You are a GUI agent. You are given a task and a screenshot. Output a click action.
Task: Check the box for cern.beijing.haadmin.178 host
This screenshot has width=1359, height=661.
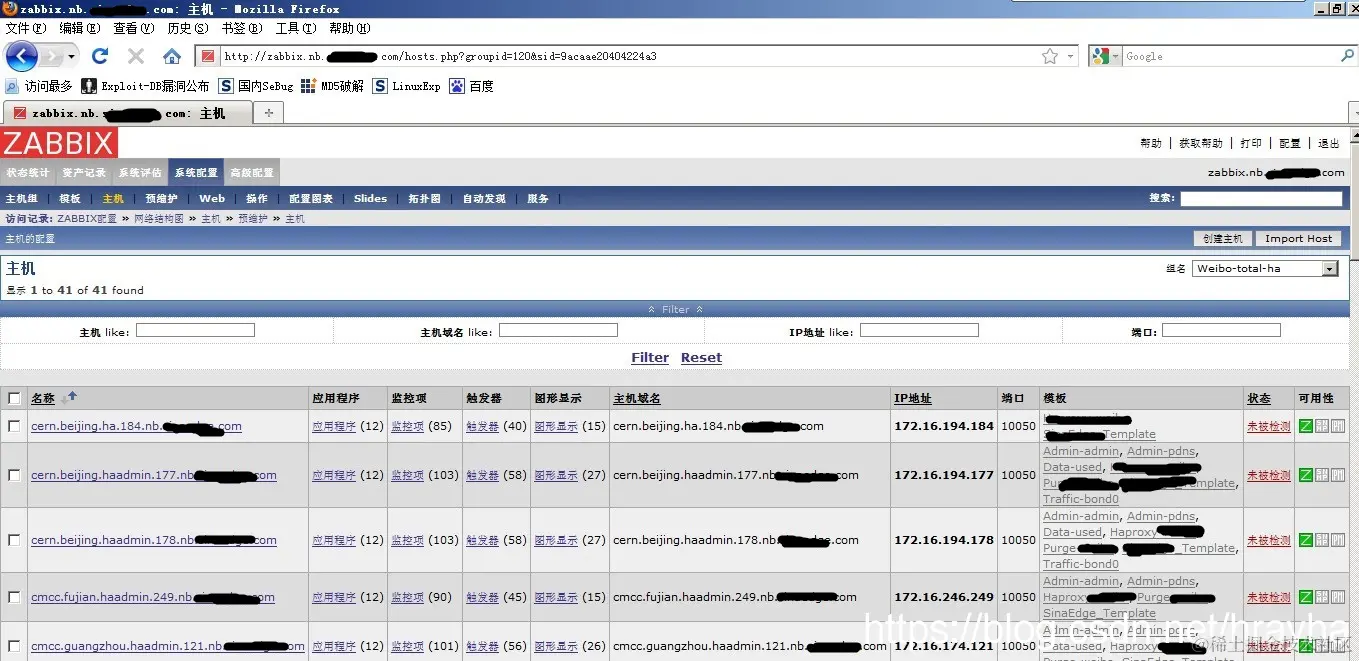[x=14, y=540]
